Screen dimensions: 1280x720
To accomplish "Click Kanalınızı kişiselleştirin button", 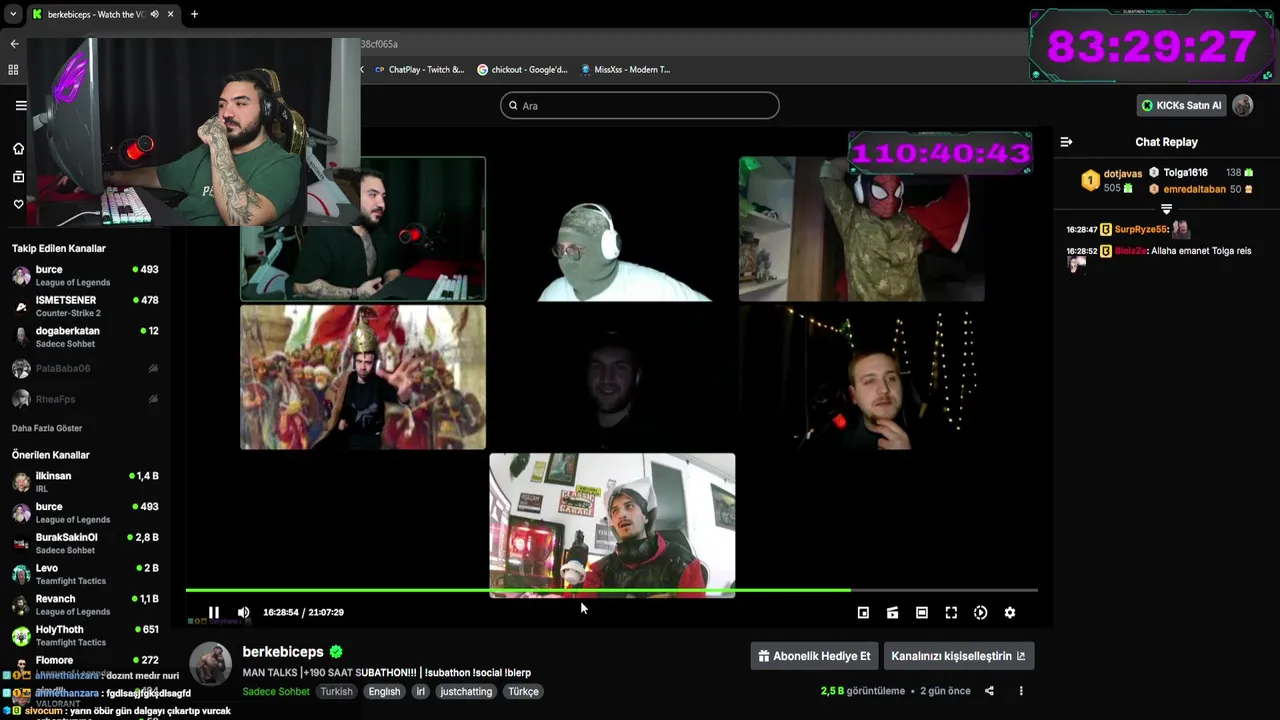I will pyautogui.click(x=958, y=656).
